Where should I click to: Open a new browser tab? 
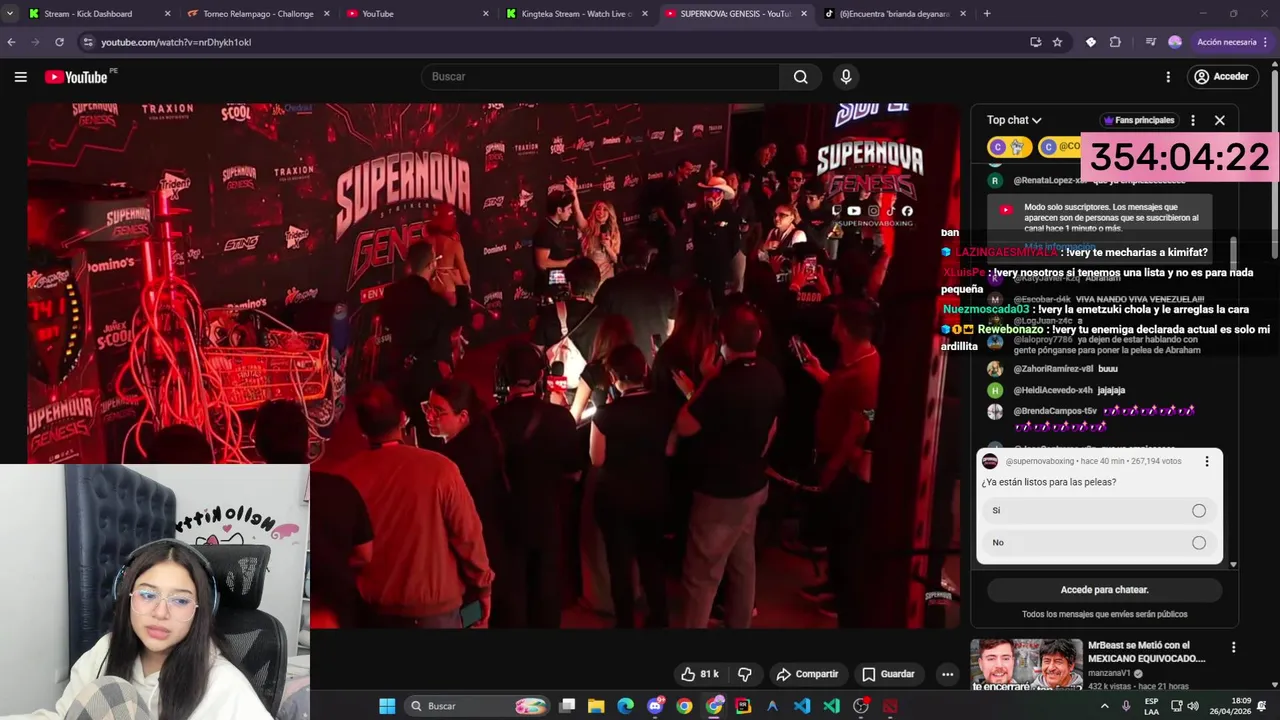(x=987, y=14)
